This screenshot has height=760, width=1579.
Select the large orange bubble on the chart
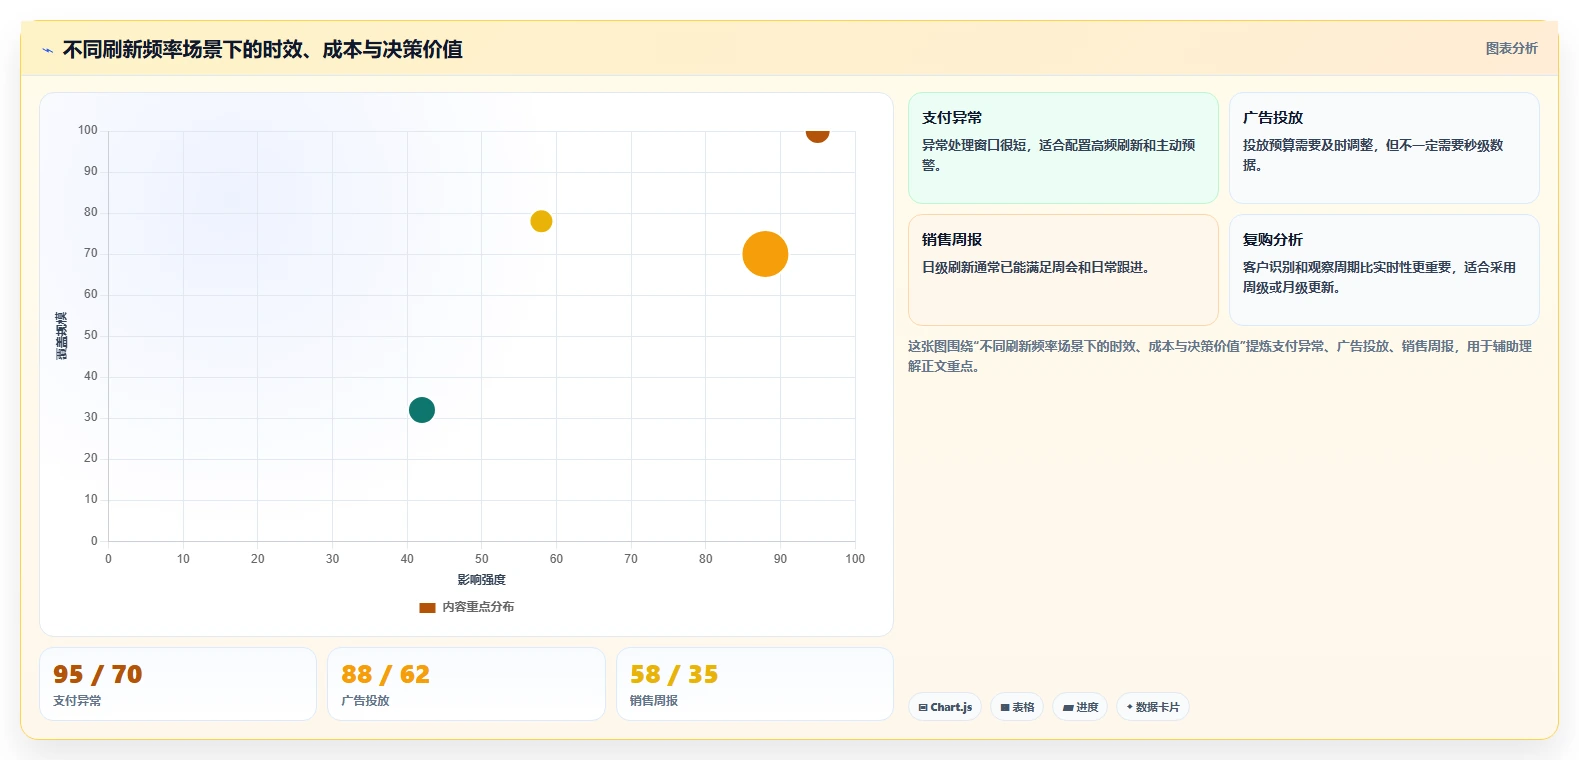coord(765,254)
